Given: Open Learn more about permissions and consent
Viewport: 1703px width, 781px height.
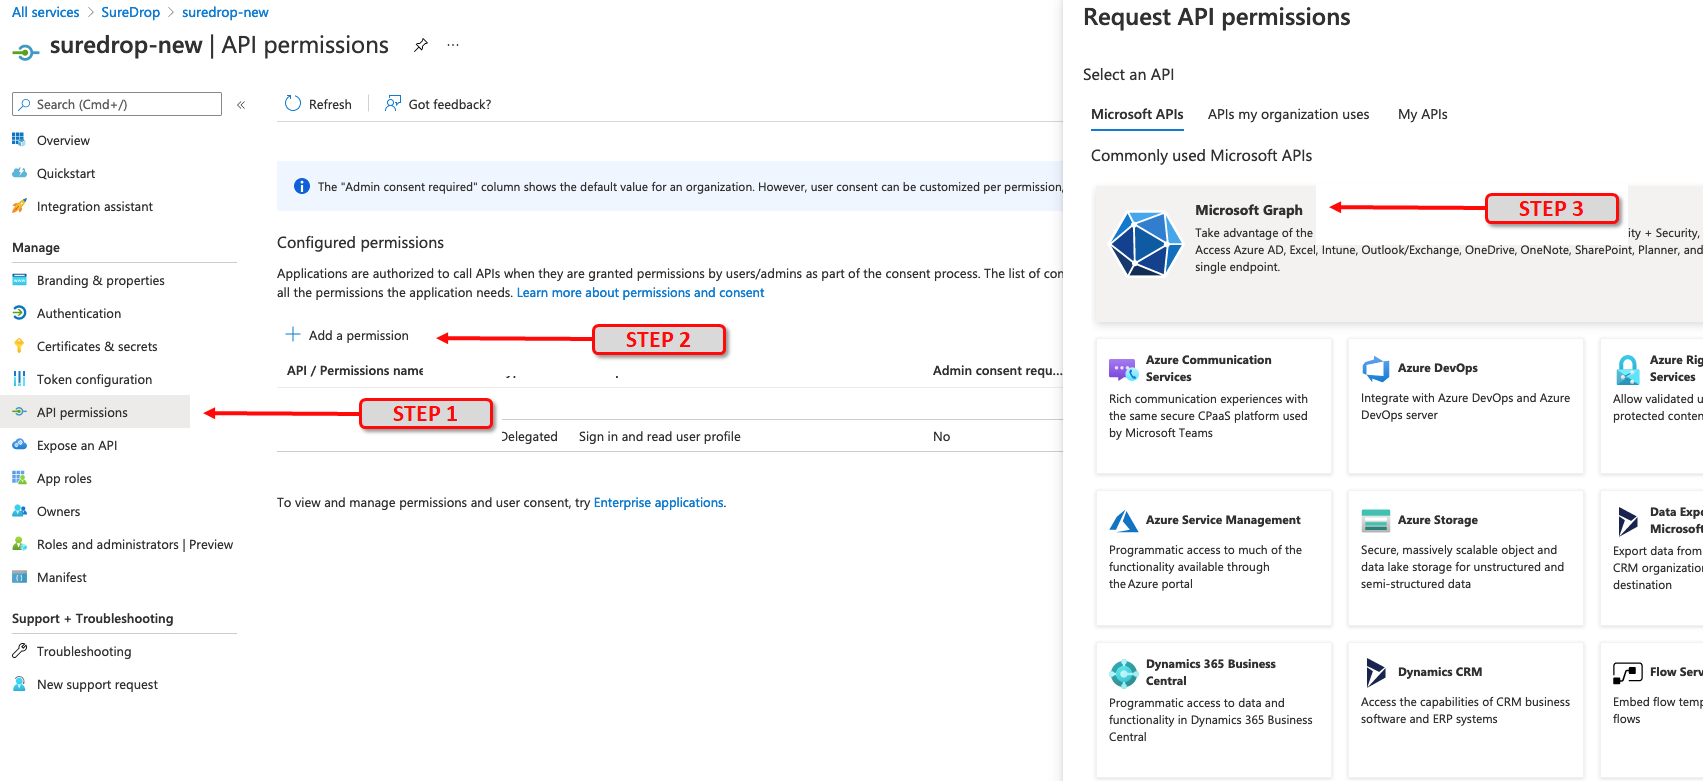Looking at the screenshot, I should 640,292.
